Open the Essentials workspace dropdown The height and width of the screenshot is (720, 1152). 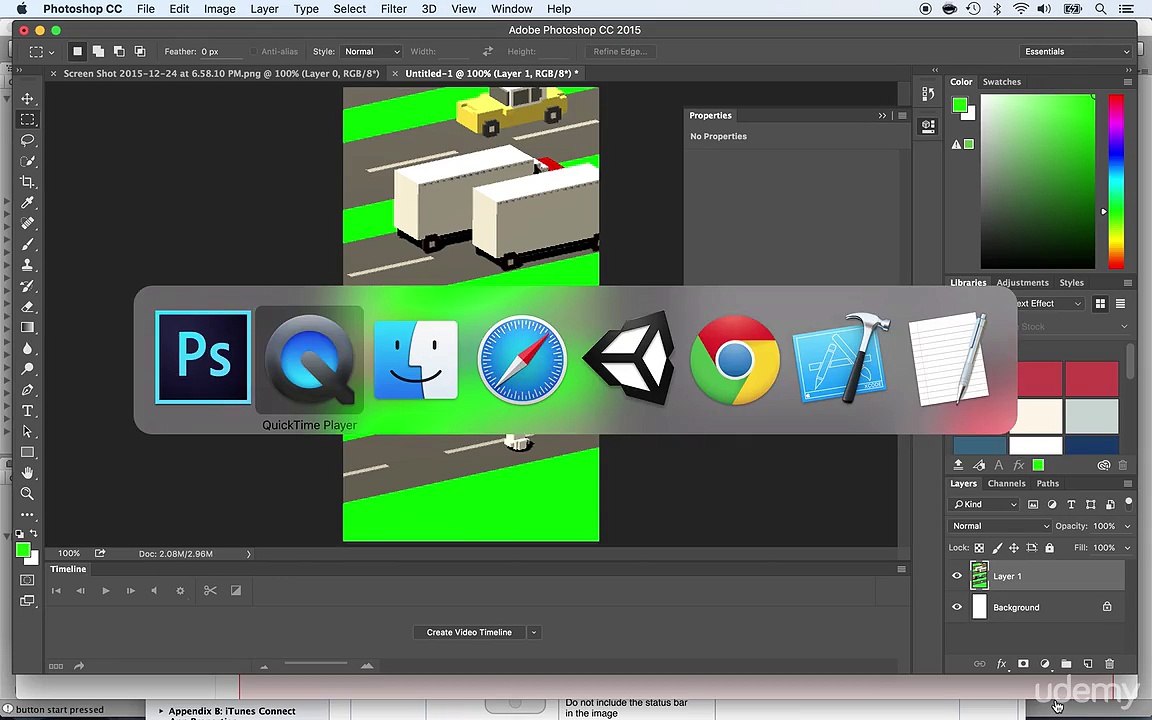pyautogui.click(x=1075, y=51)
